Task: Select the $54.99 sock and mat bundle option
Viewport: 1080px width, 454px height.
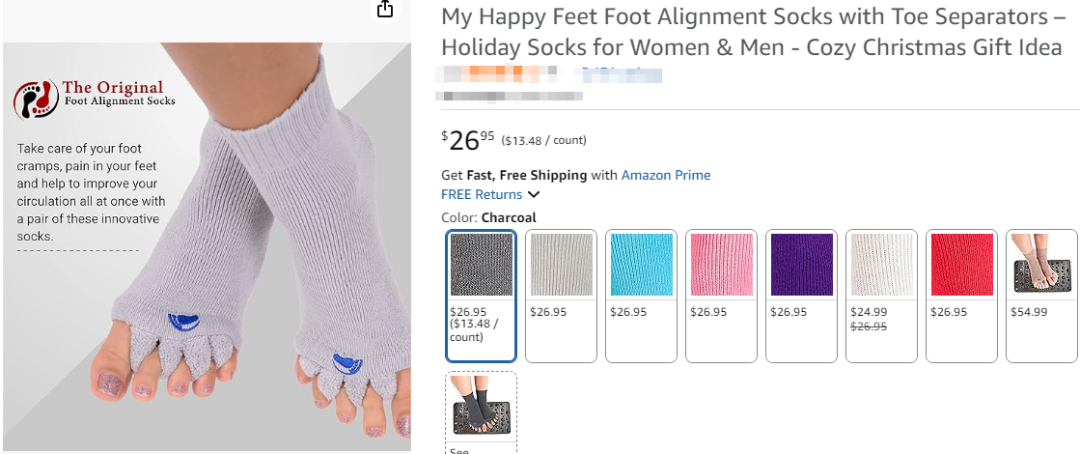Action: [1041, 295]
